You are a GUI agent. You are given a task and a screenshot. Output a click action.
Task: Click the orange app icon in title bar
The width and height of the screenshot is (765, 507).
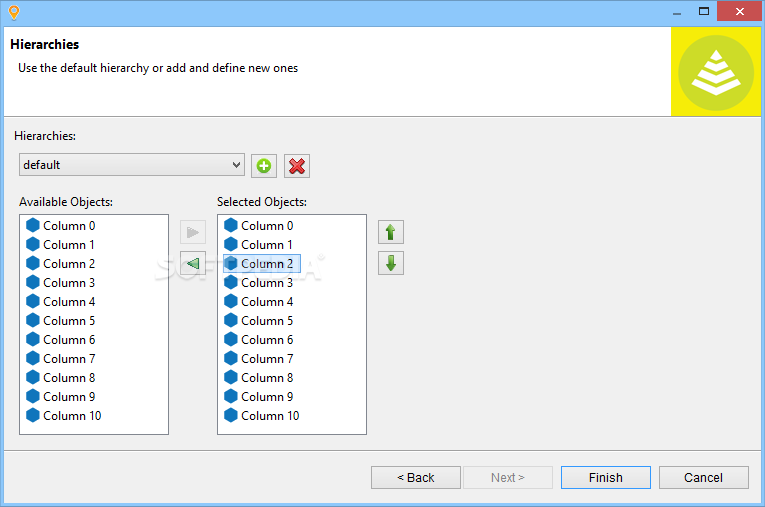coord(14,12)
